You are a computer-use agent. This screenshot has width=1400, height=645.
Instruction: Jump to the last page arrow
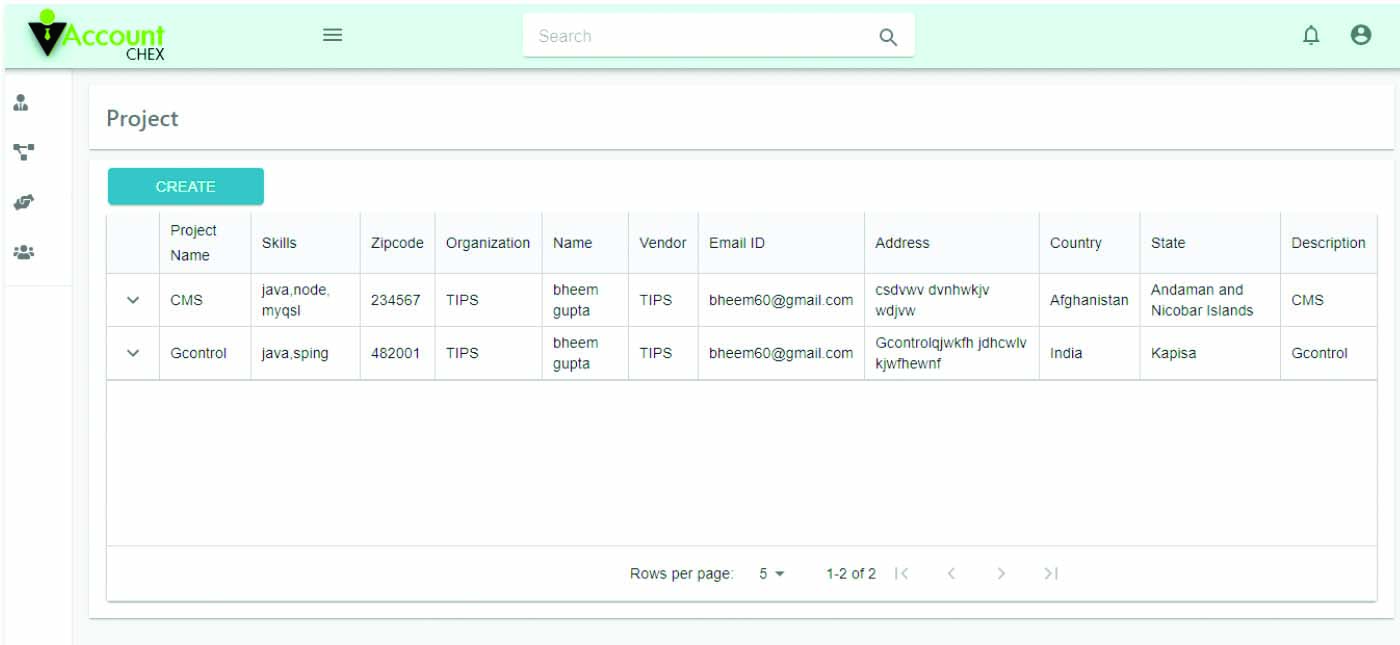click(1050, 574)
